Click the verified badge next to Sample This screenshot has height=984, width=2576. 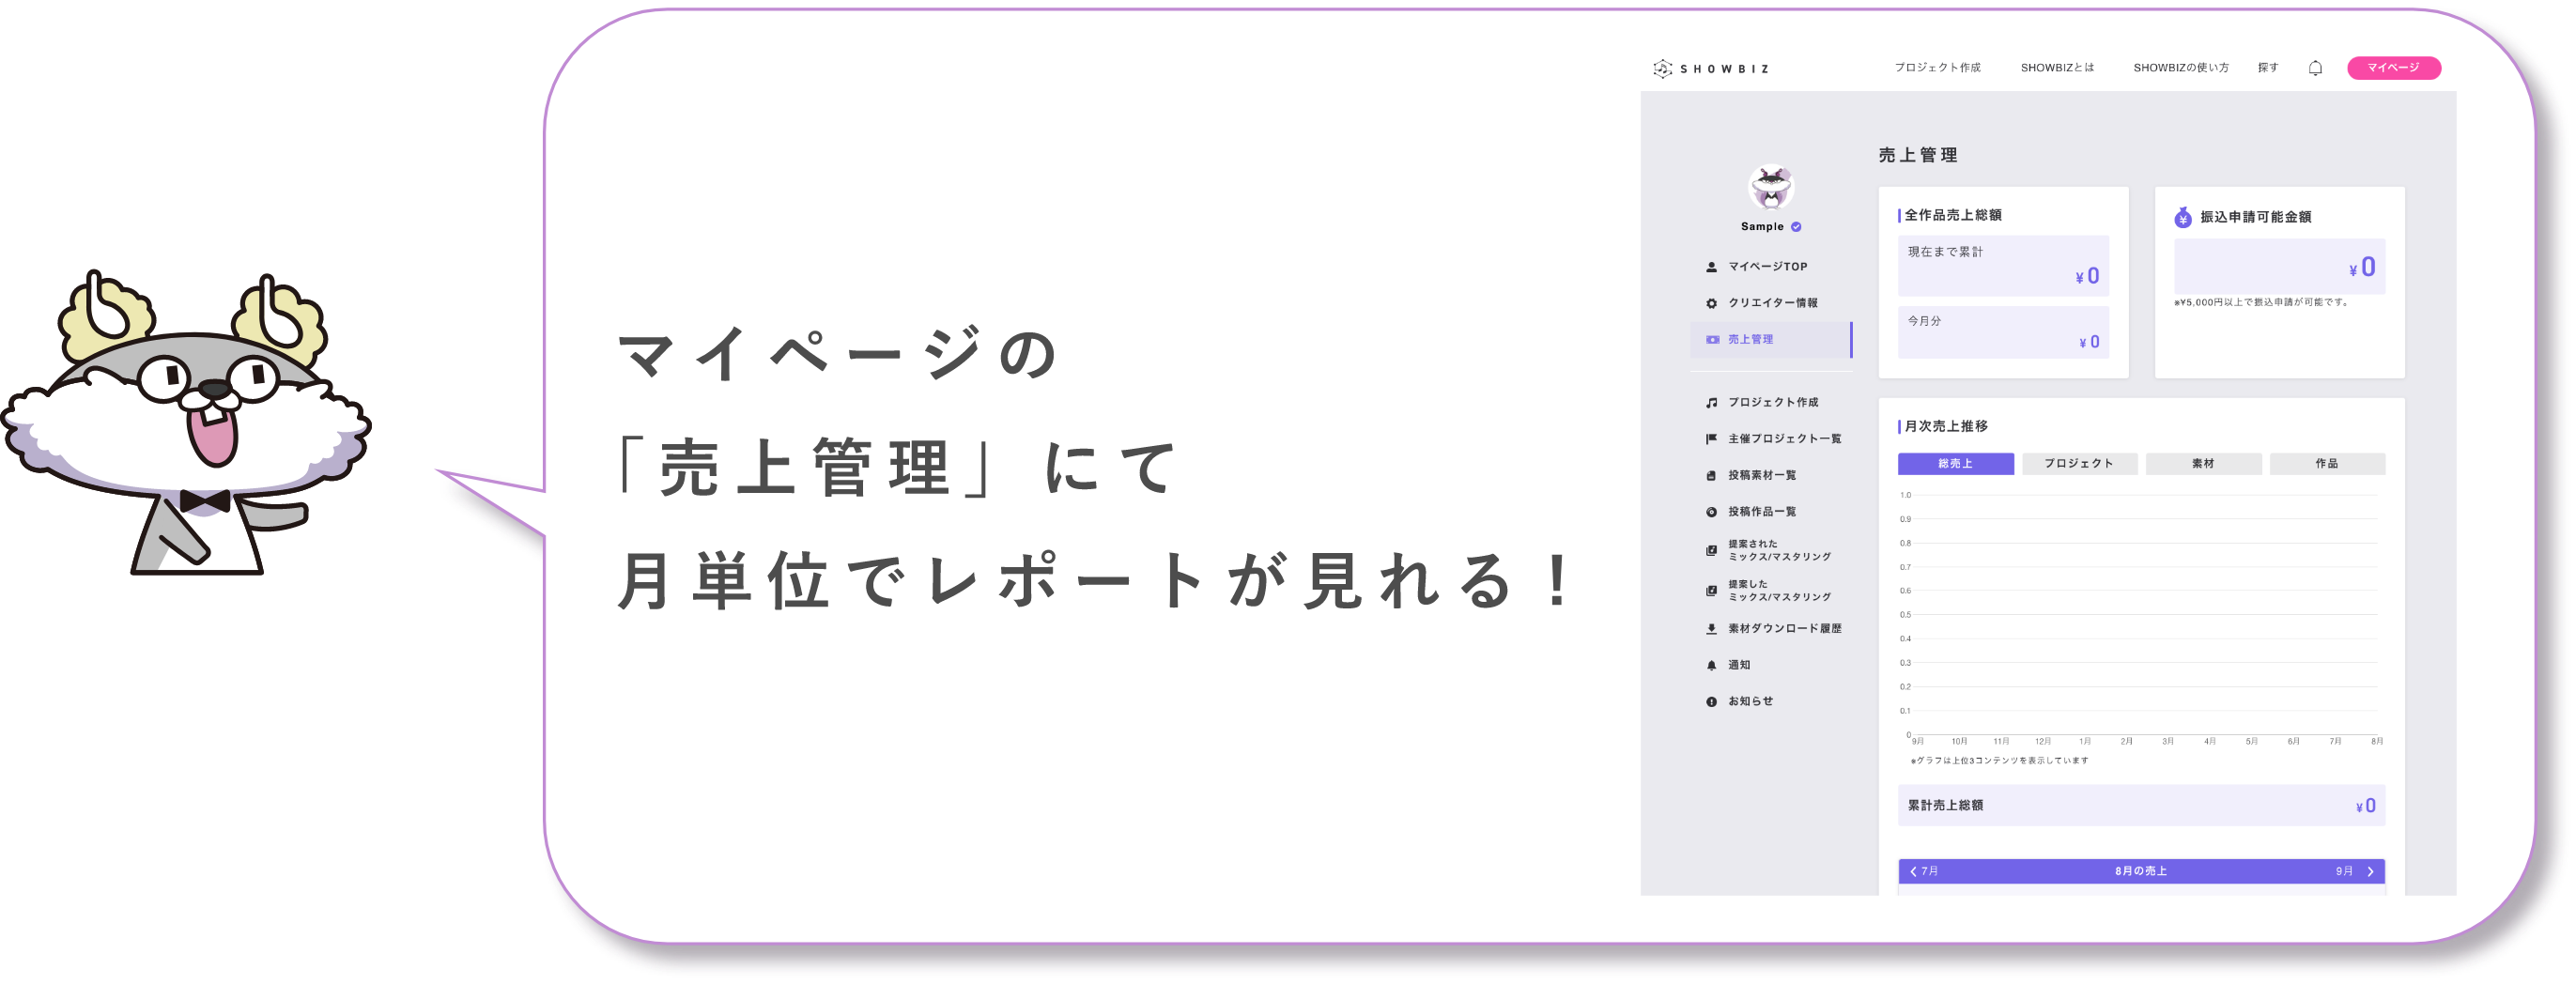(1796, 227)
